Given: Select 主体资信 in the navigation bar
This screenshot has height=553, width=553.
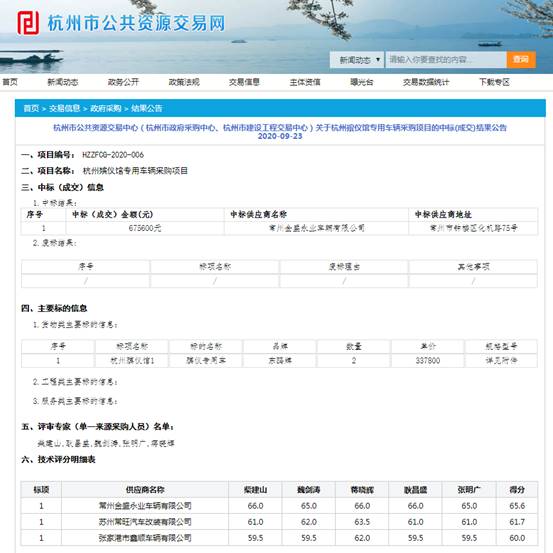Looking at the screenshot, I should pyautogui.click(x=305, y=82).
